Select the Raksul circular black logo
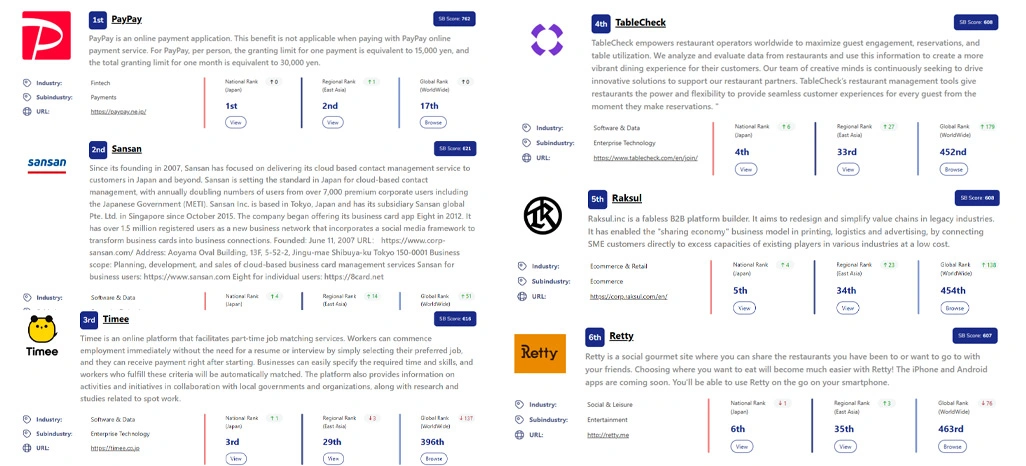1026x466 pixels. pyautogui.click(x=544, y=215)
